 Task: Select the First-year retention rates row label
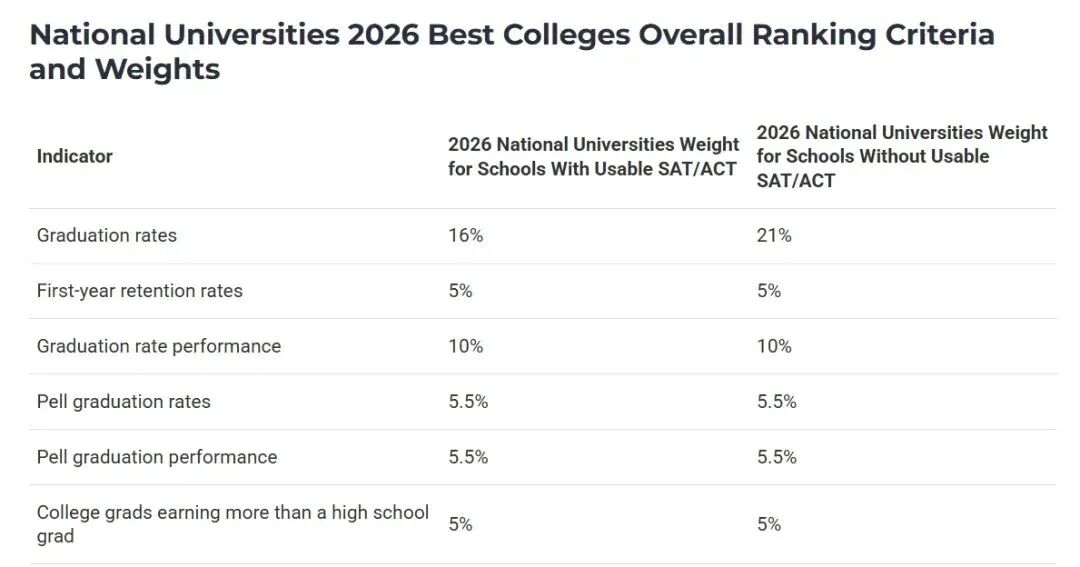(140, 291)
